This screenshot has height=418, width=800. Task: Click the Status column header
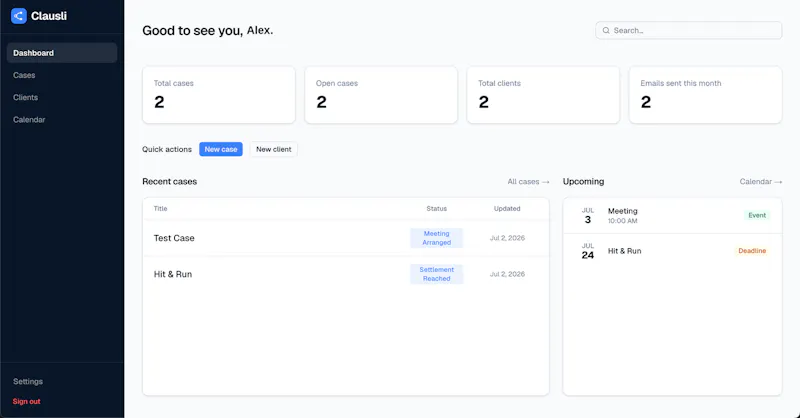[x=437, y=209]
